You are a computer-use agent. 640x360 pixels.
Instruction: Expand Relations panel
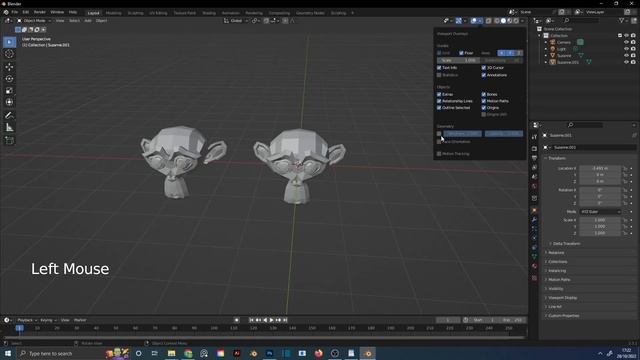tap(556, 253)
